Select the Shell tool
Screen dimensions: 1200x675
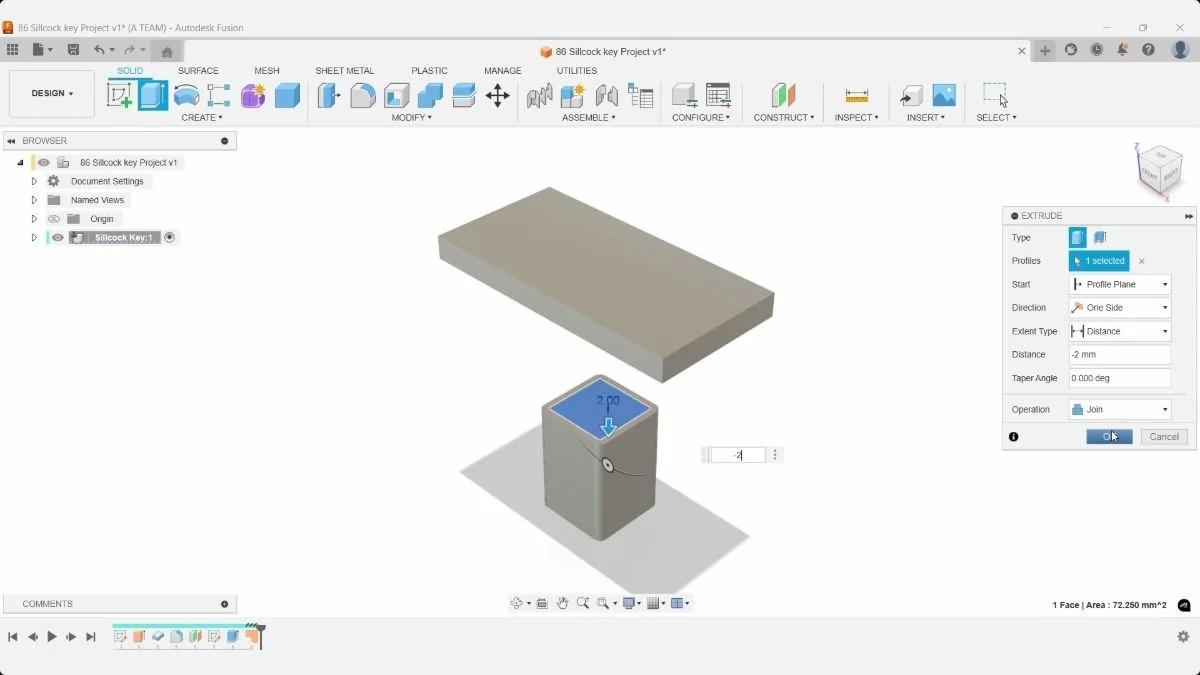click(397, 95)
